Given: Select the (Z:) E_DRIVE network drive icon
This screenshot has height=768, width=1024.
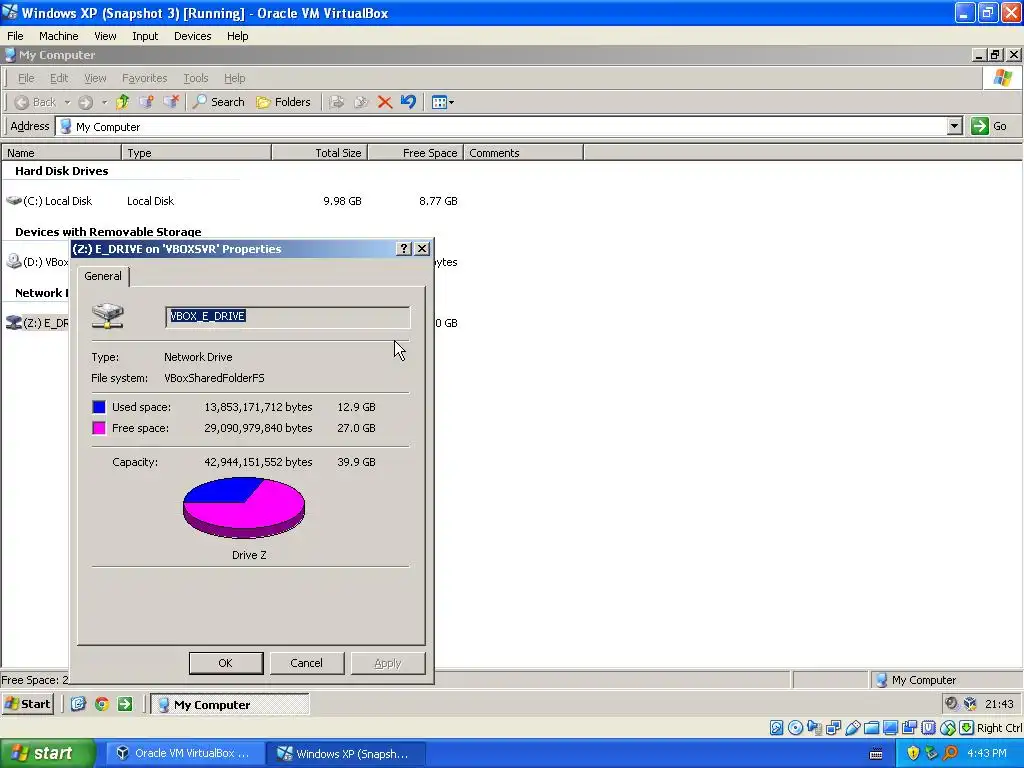Looking at the screenshot, I should [x=14, y=323].
